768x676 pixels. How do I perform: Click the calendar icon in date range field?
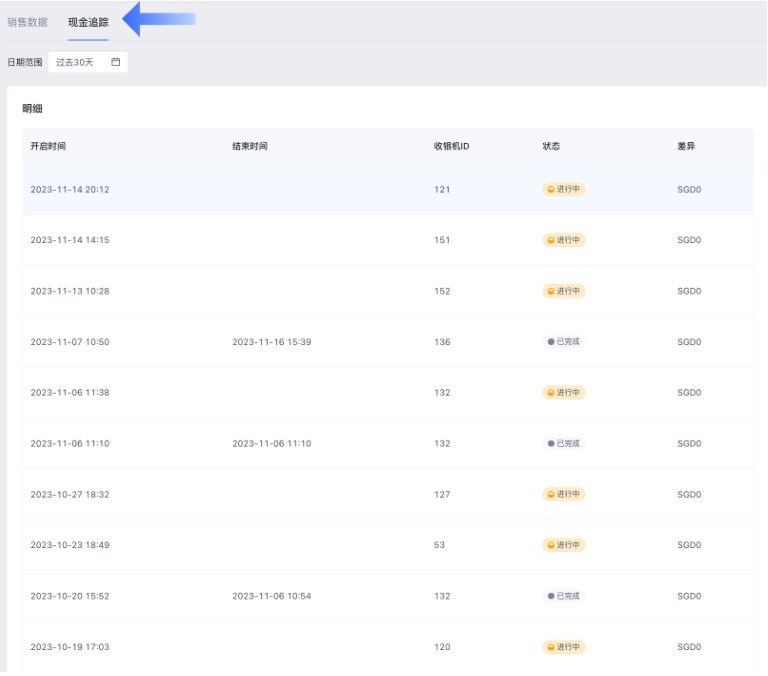(x=116, y=62)
